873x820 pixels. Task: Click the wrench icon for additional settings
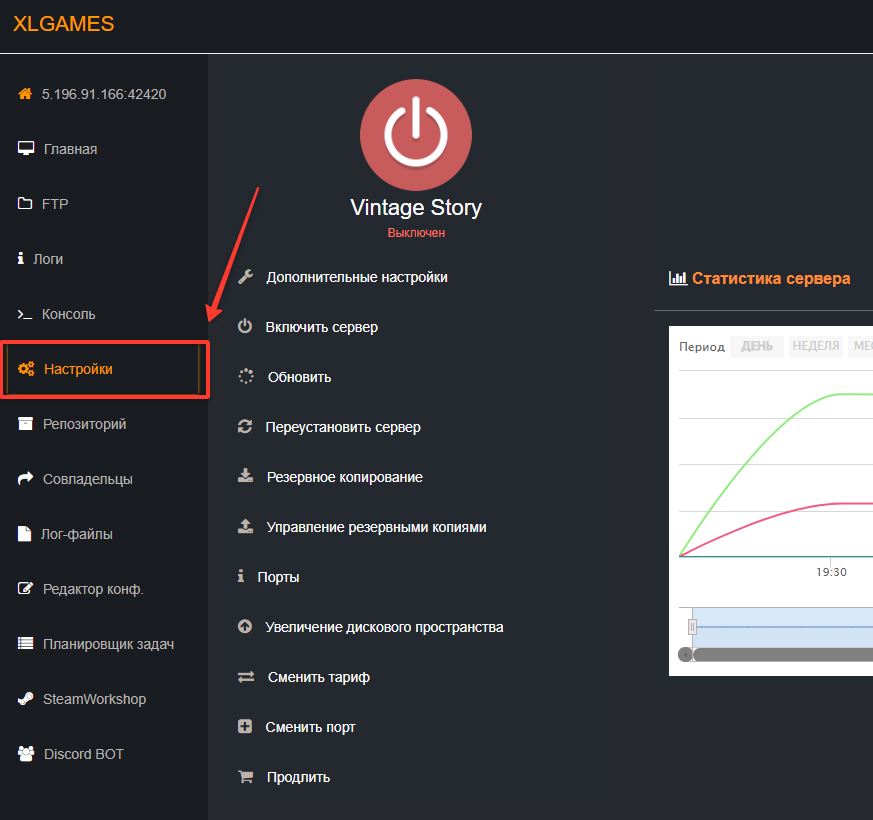(x=245, y=277)
